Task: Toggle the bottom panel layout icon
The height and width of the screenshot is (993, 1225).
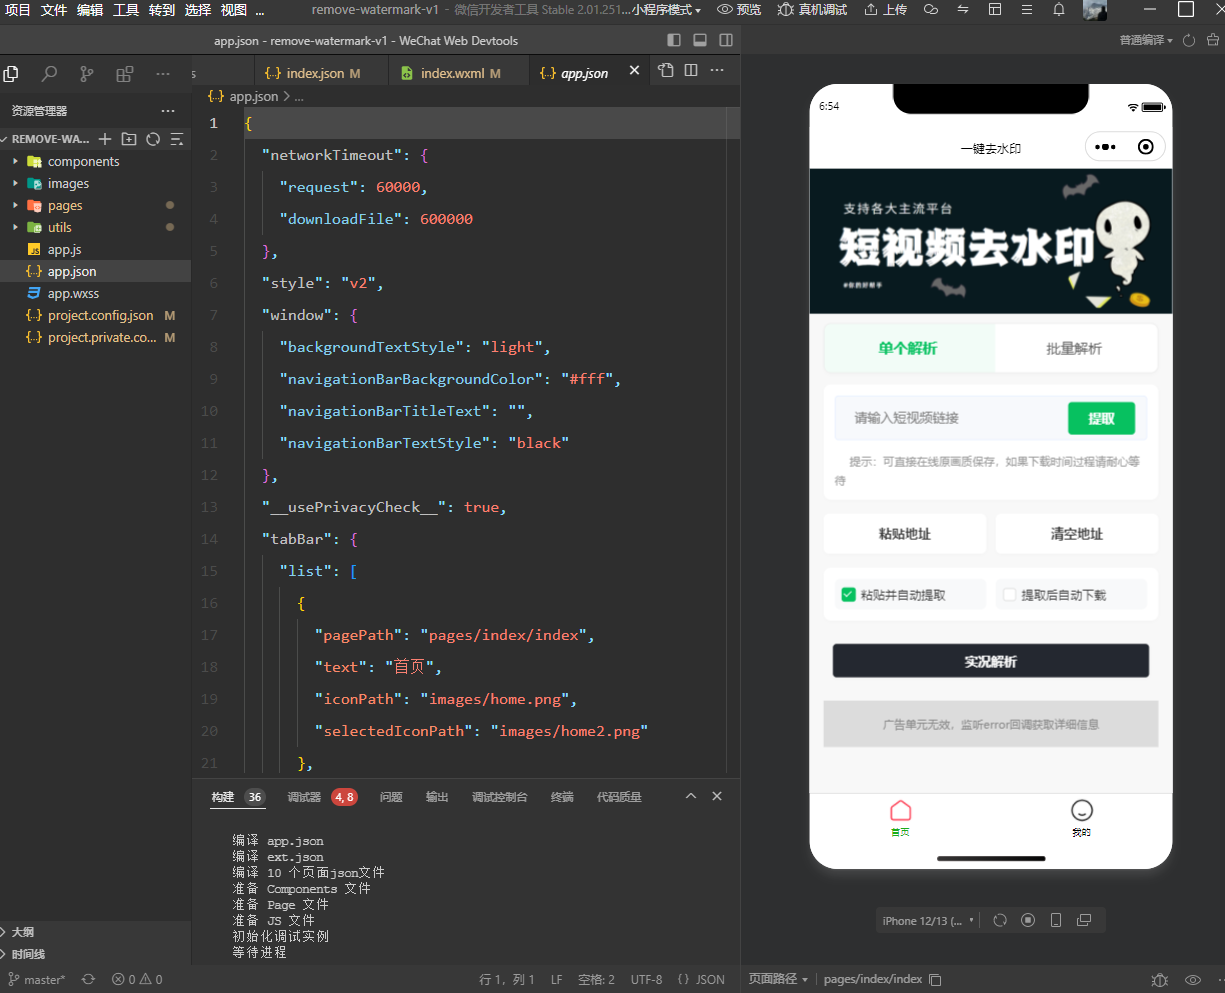Action: 700,41
